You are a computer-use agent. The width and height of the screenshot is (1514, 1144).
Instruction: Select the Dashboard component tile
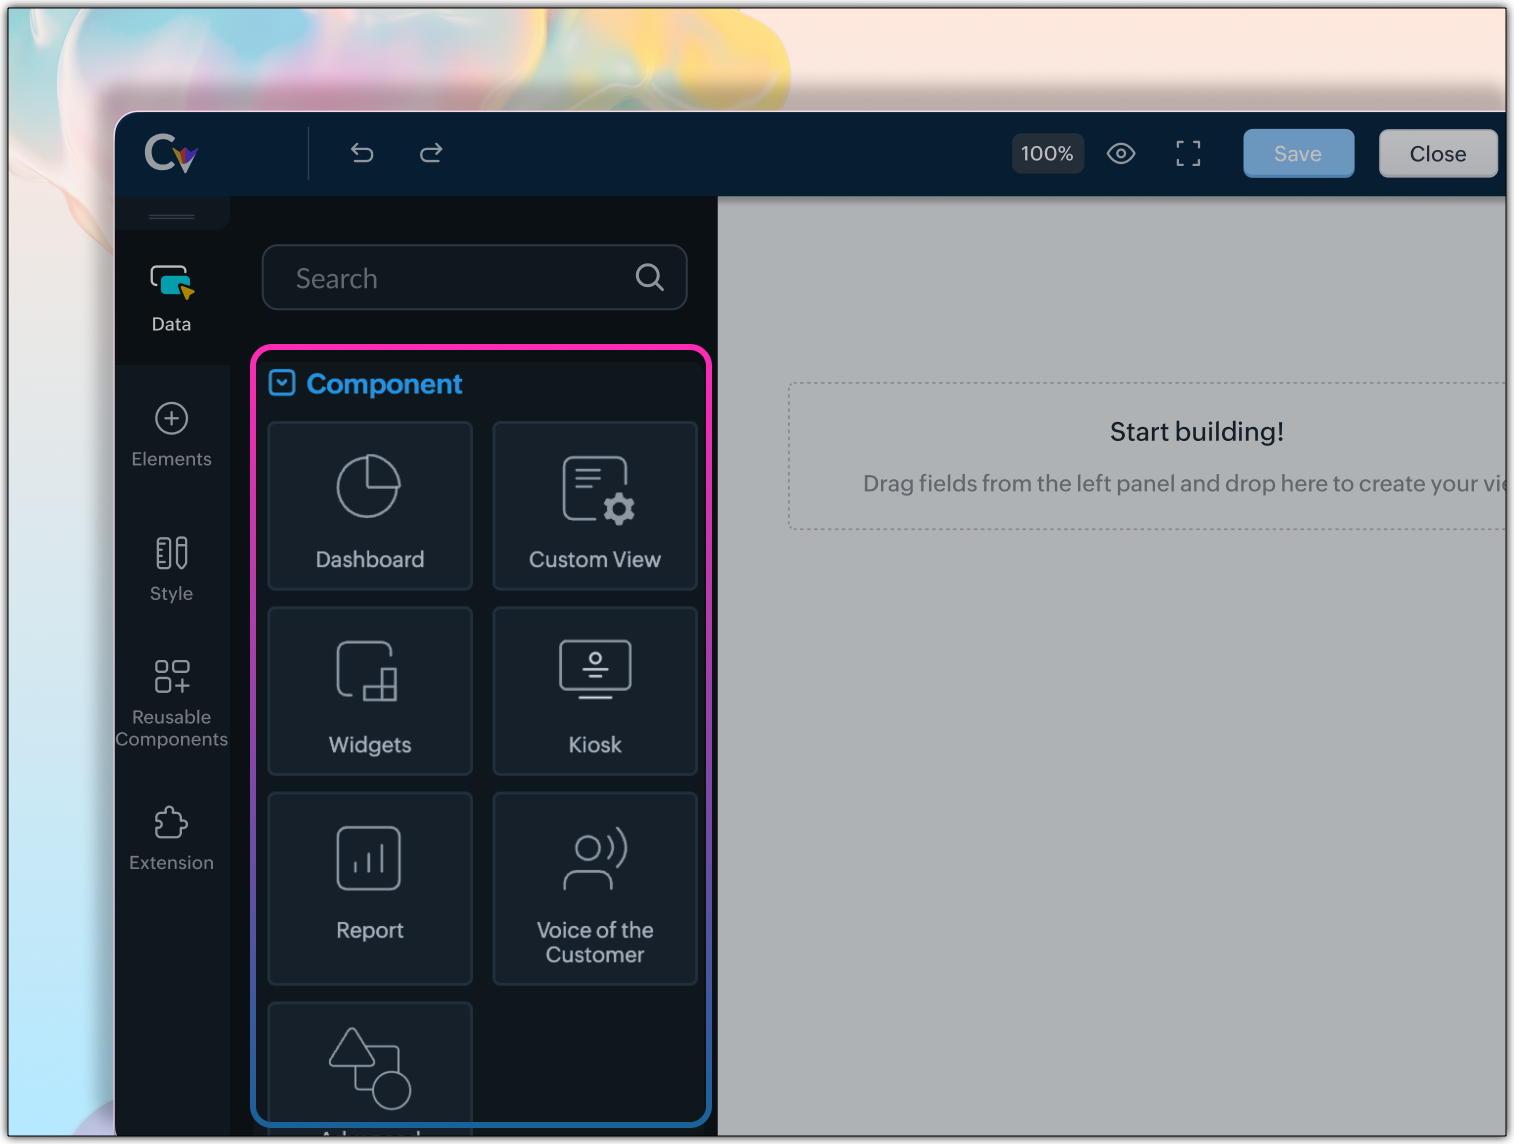(370, 506)
